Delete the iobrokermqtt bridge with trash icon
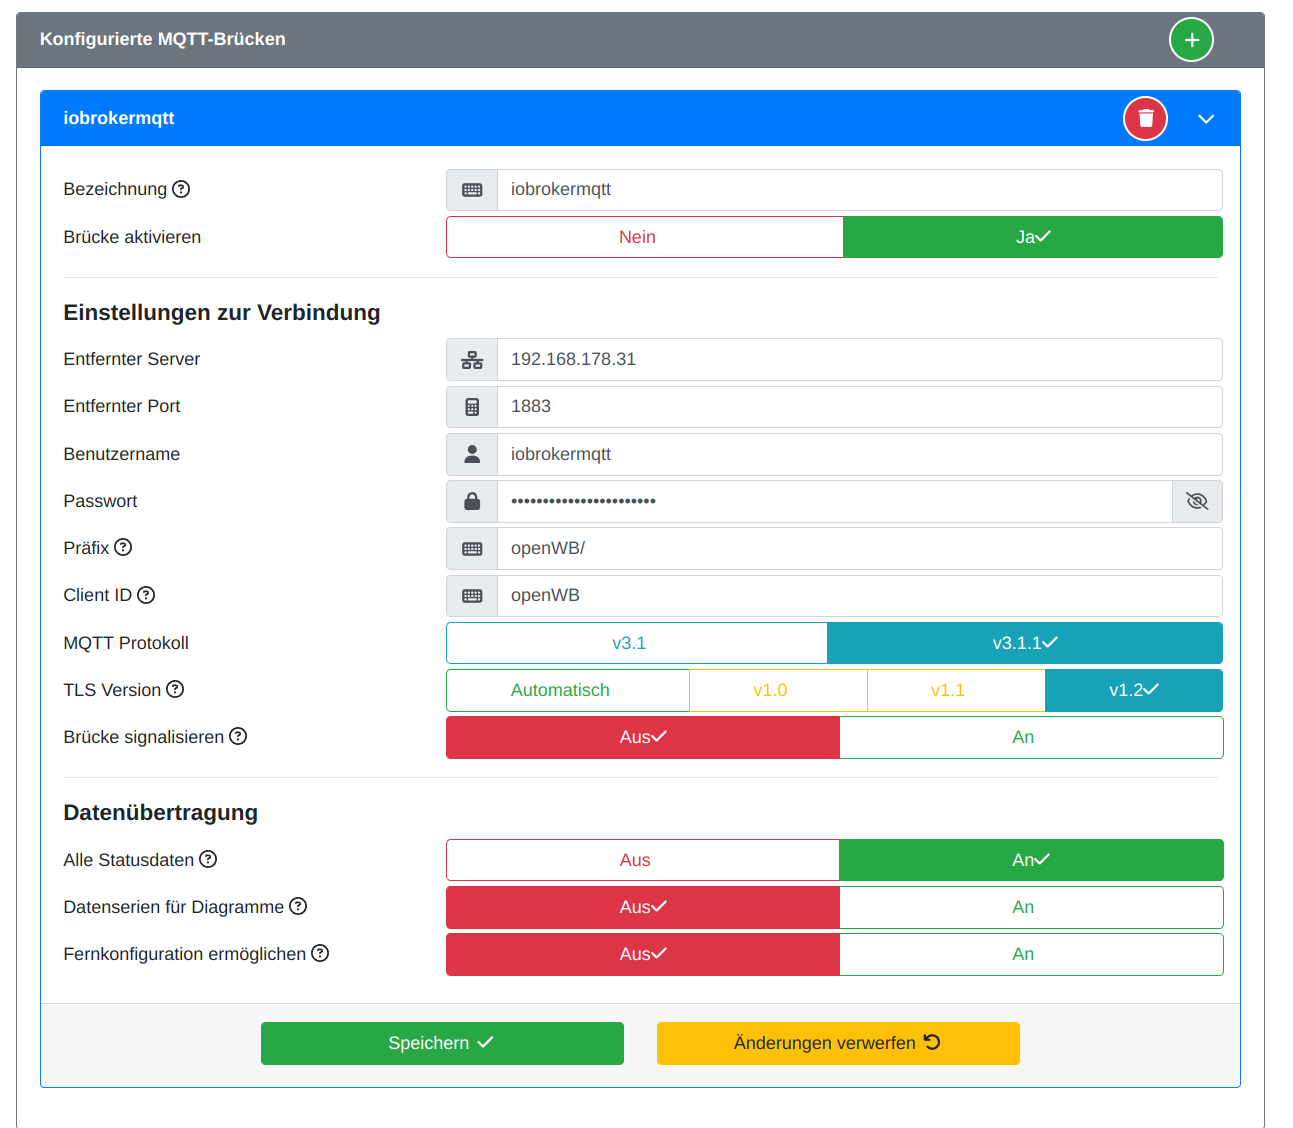Viewport: 1293px width, 1128px height. [1146, 118]
